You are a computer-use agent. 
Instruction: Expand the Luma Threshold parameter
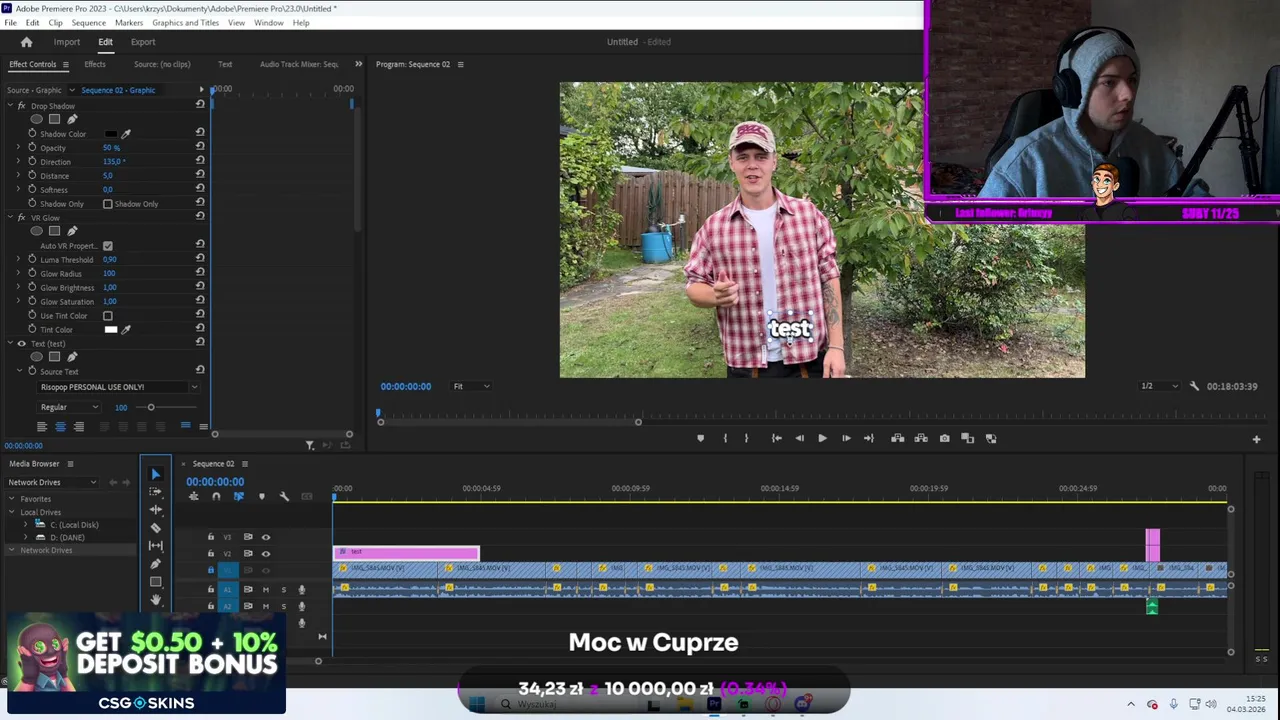[x=18, y=259]
